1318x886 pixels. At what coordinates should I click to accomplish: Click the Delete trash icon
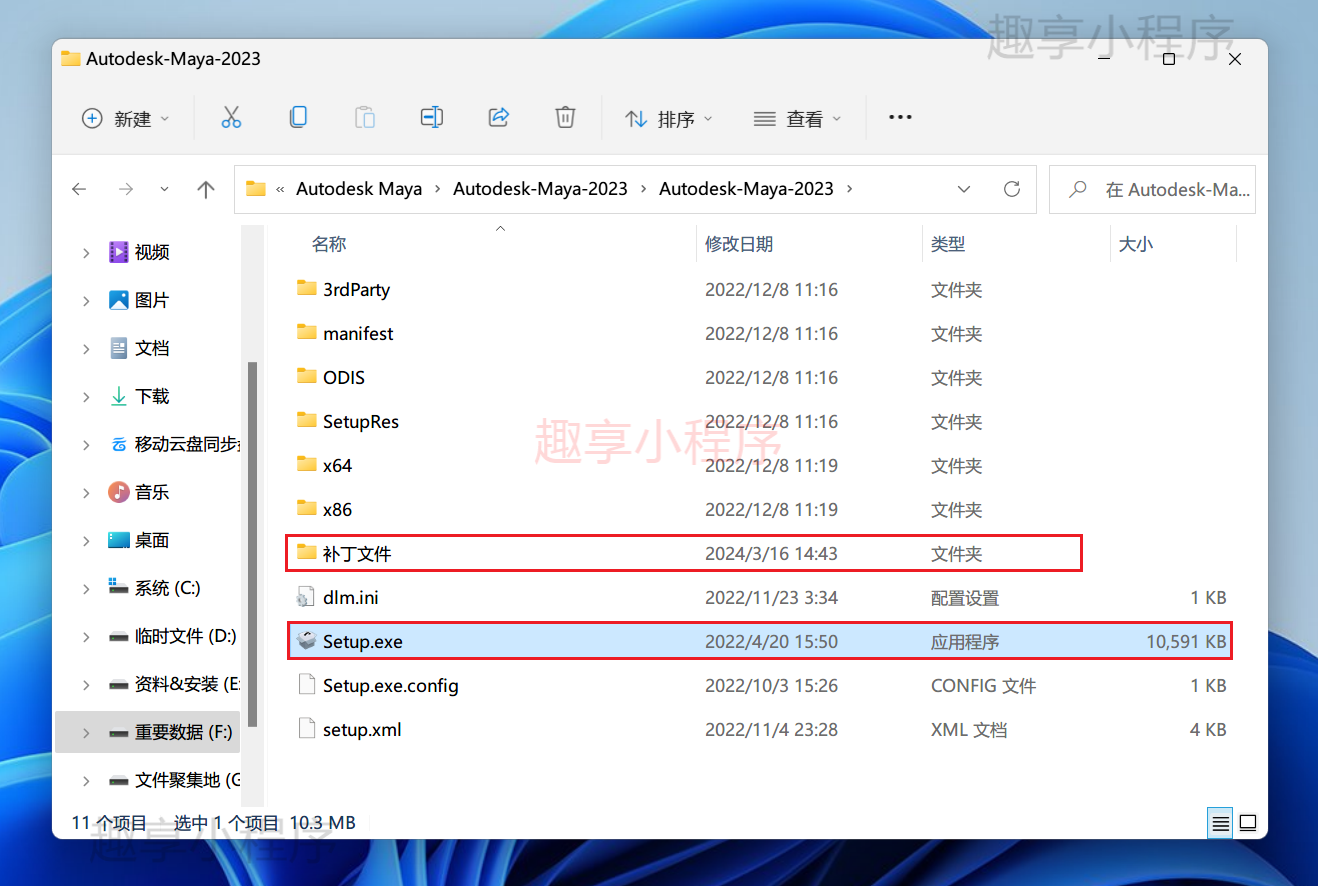[565, 118]
